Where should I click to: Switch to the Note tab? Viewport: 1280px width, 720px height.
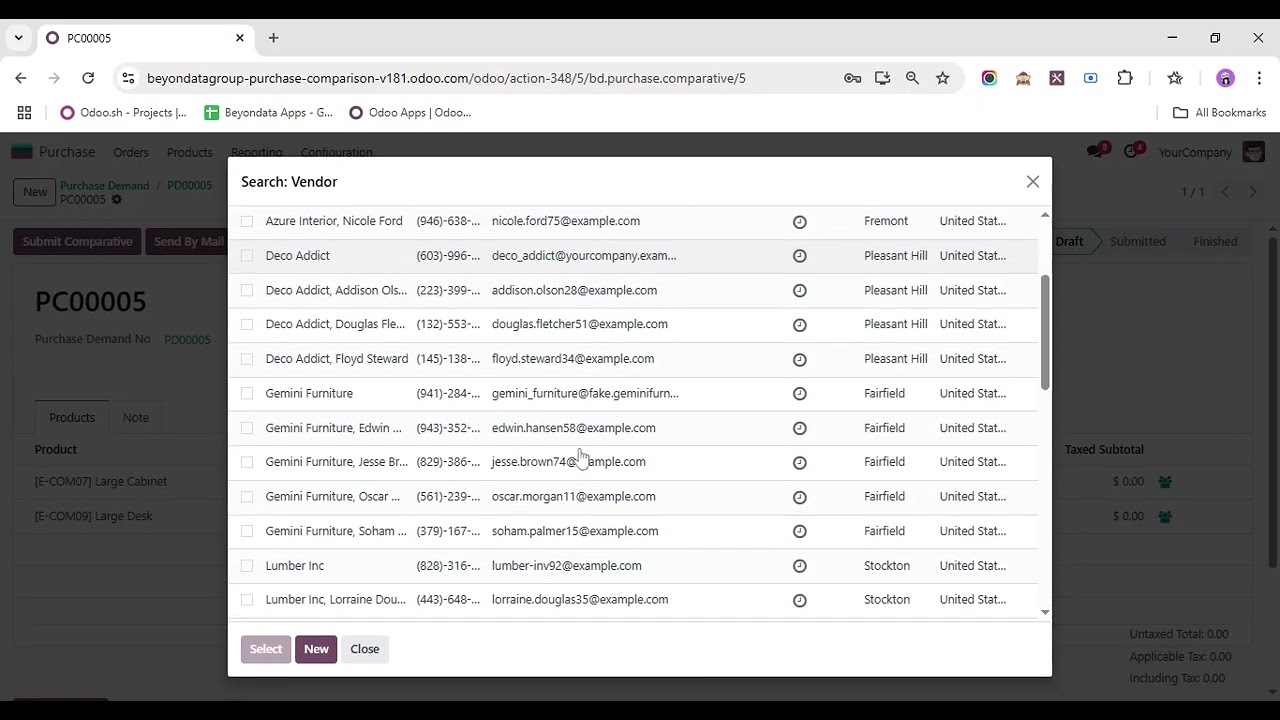[136, 418]
